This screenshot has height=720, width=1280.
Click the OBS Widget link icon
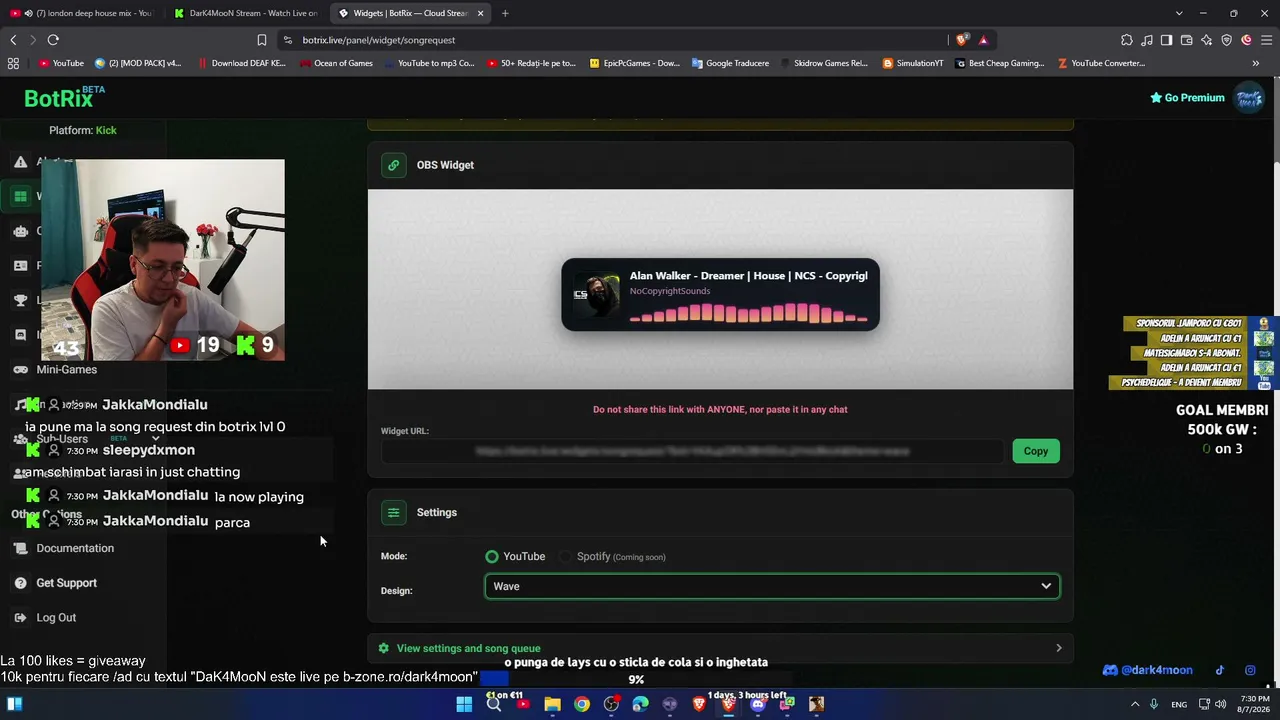click(394, 165)
